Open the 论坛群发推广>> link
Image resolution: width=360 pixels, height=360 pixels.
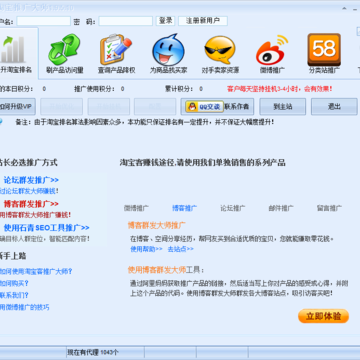click(x=31, y=180)
